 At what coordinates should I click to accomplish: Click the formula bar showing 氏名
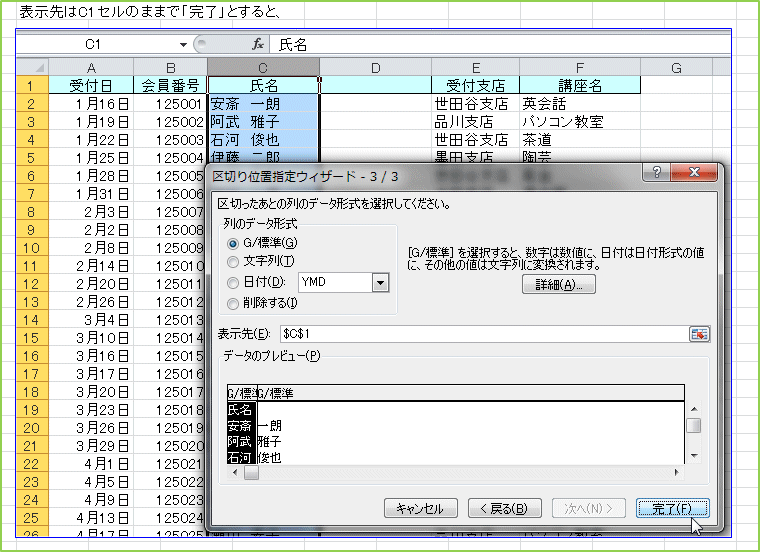click(499, 45)
